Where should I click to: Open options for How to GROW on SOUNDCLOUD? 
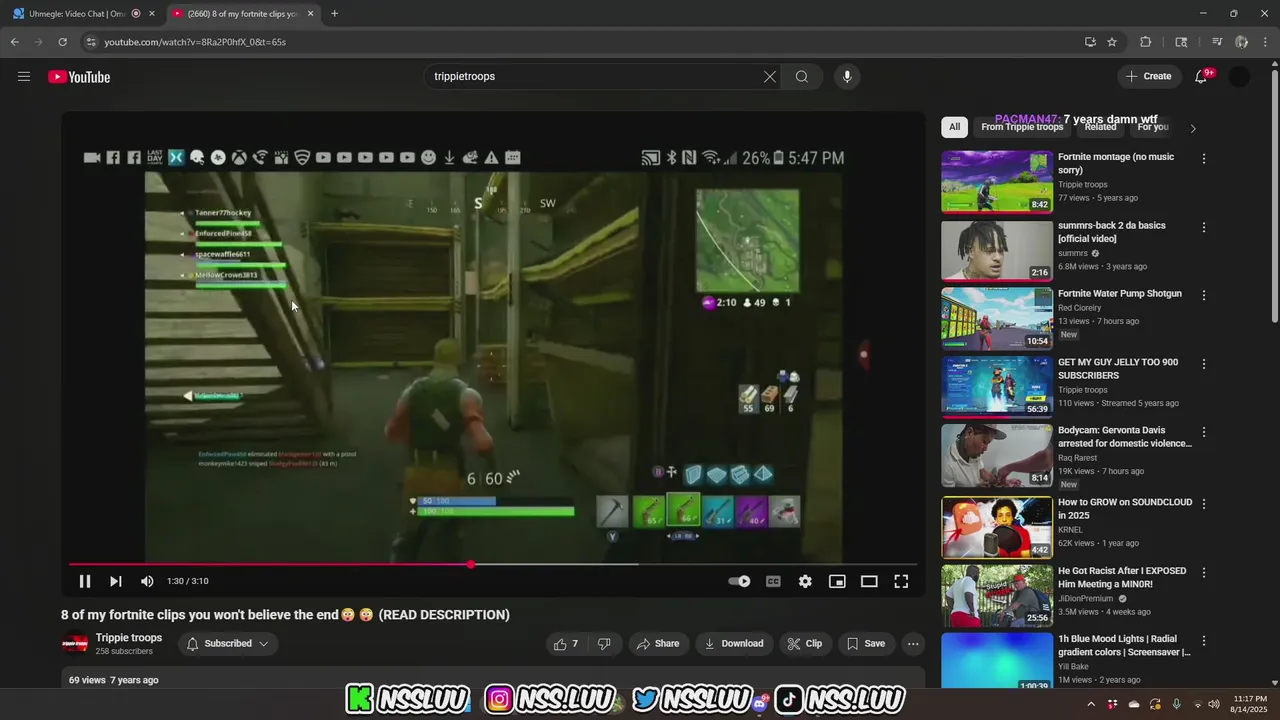pos(1204,504)
